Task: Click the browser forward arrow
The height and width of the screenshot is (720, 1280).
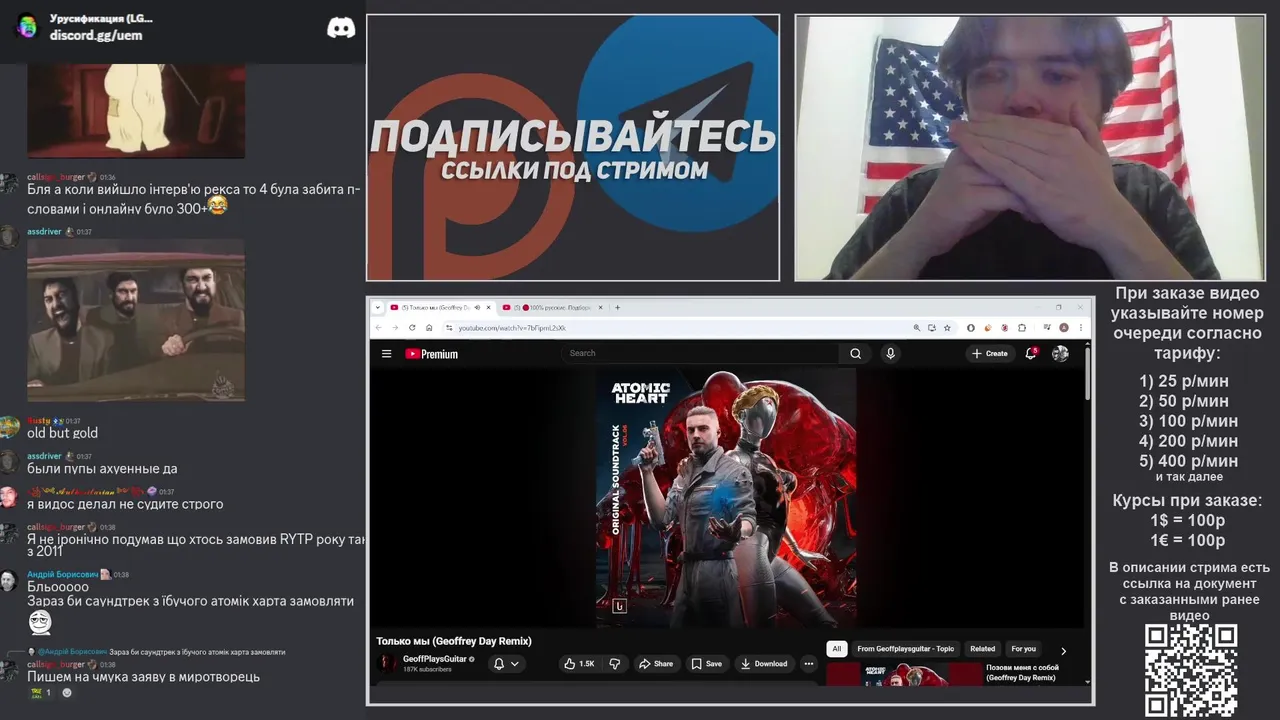Action: pos(395,328)
